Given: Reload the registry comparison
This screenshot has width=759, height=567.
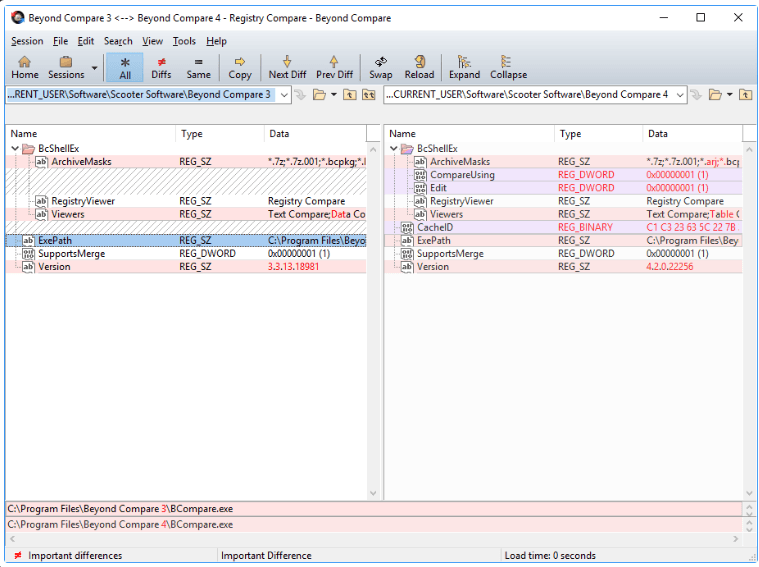Looking at the screenshot, I should click(419, 67).
